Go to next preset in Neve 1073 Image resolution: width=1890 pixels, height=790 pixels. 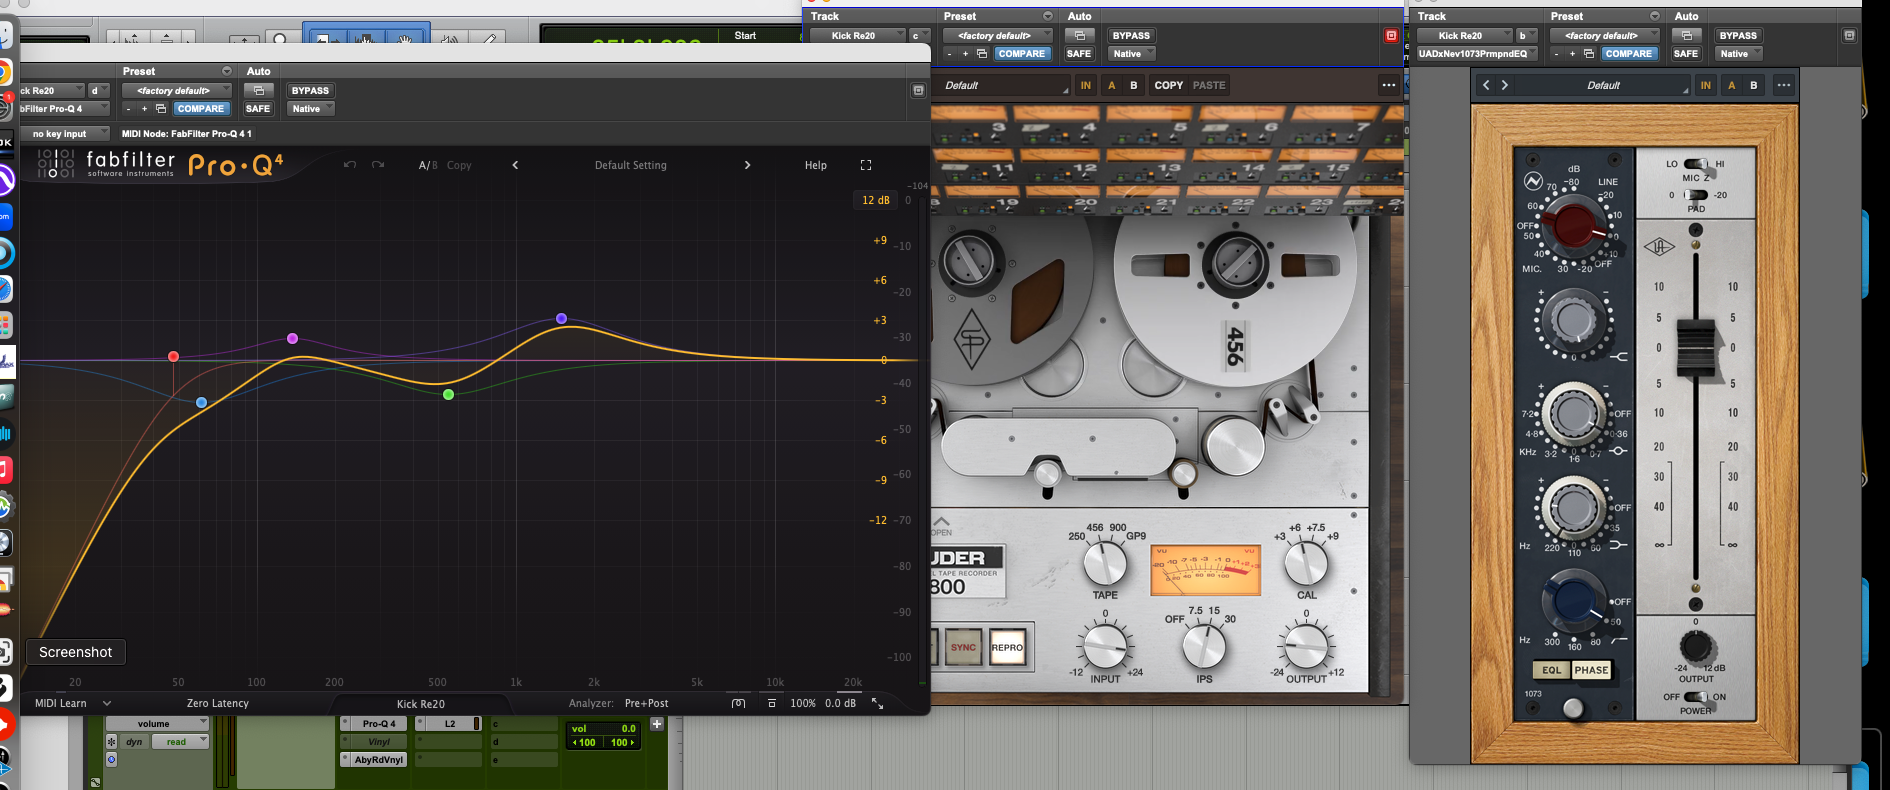(x=1504, y=85)
